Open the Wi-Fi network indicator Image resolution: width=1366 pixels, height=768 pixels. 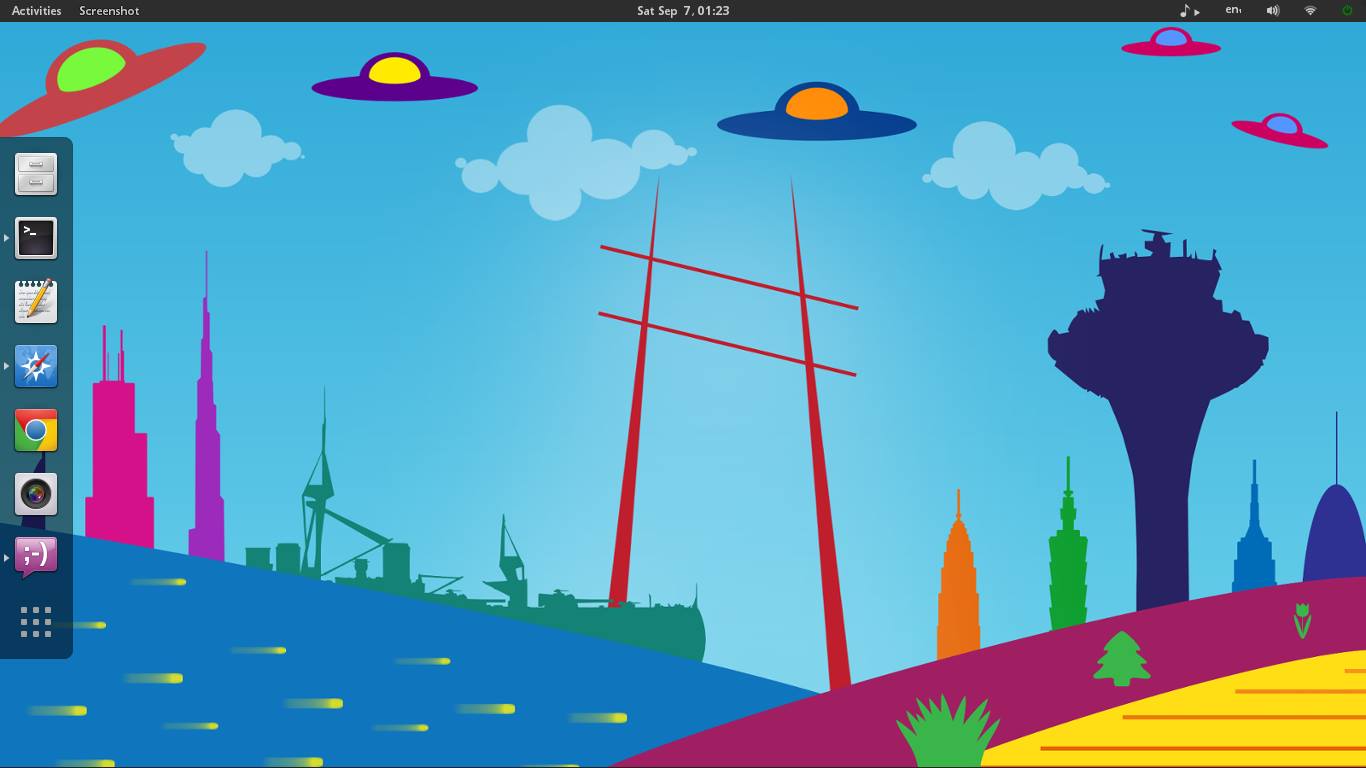coord(1310,11)
